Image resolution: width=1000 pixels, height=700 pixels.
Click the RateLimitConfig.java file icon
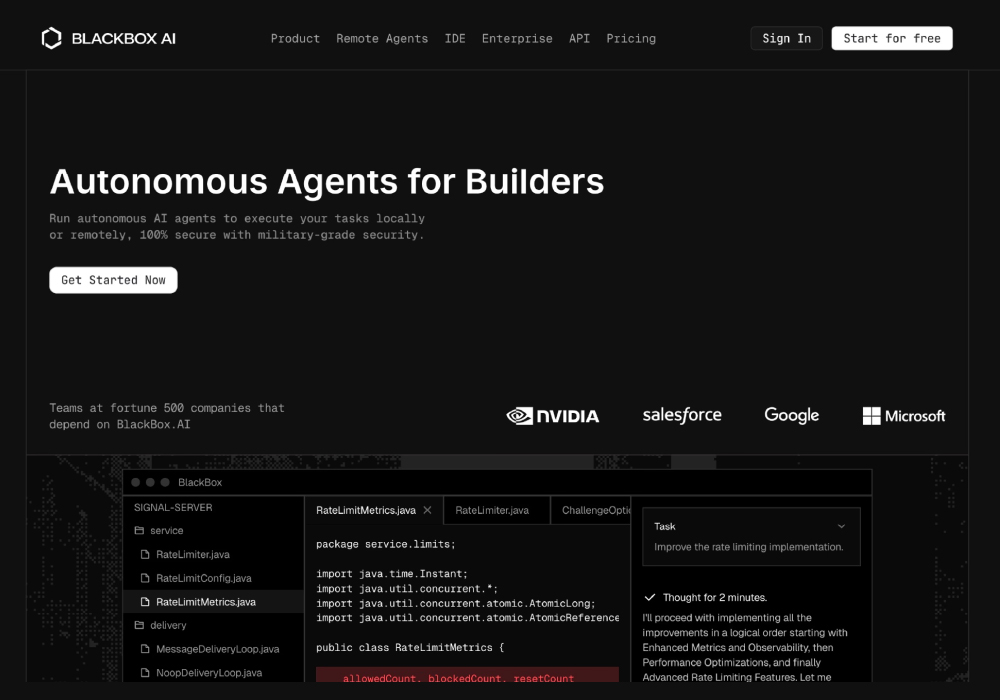coord(146,578)
